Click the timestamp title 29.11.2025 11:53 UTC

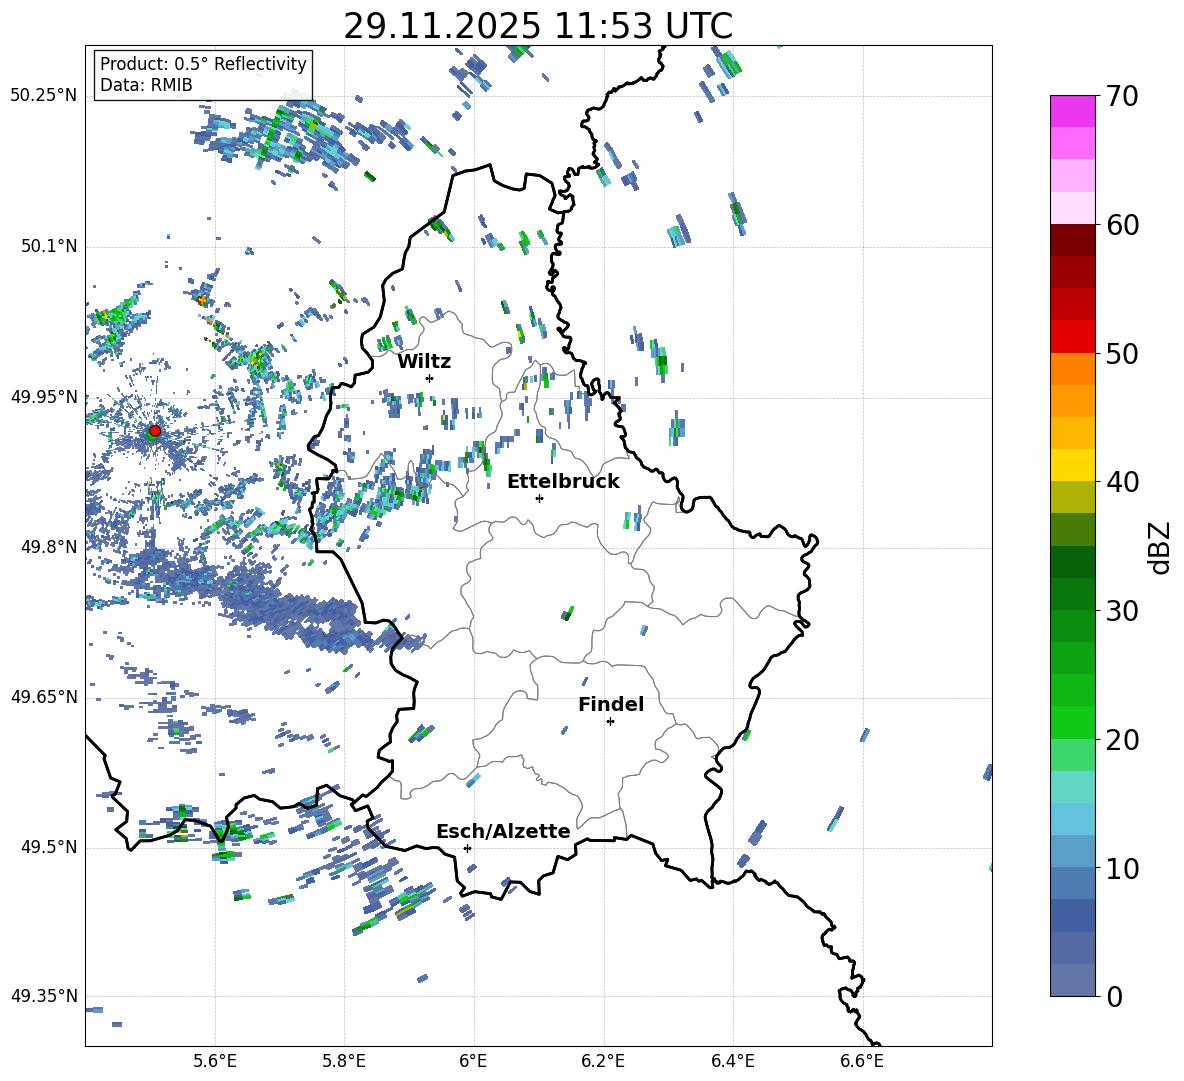(538, 26)
